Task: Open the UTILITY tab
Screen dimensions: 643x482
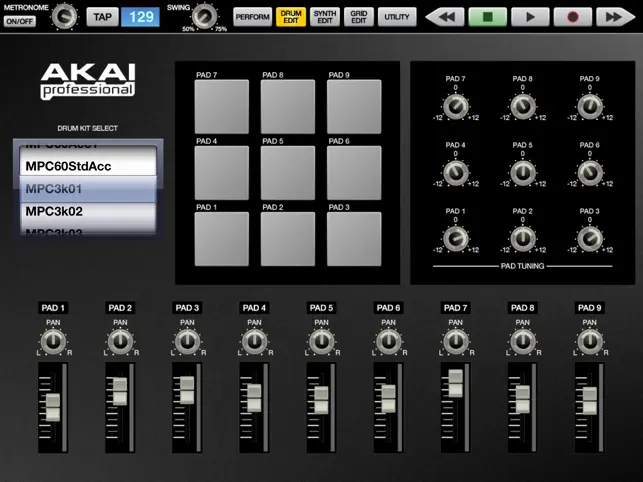Action: pyautogui.click(x=397, y=17)
